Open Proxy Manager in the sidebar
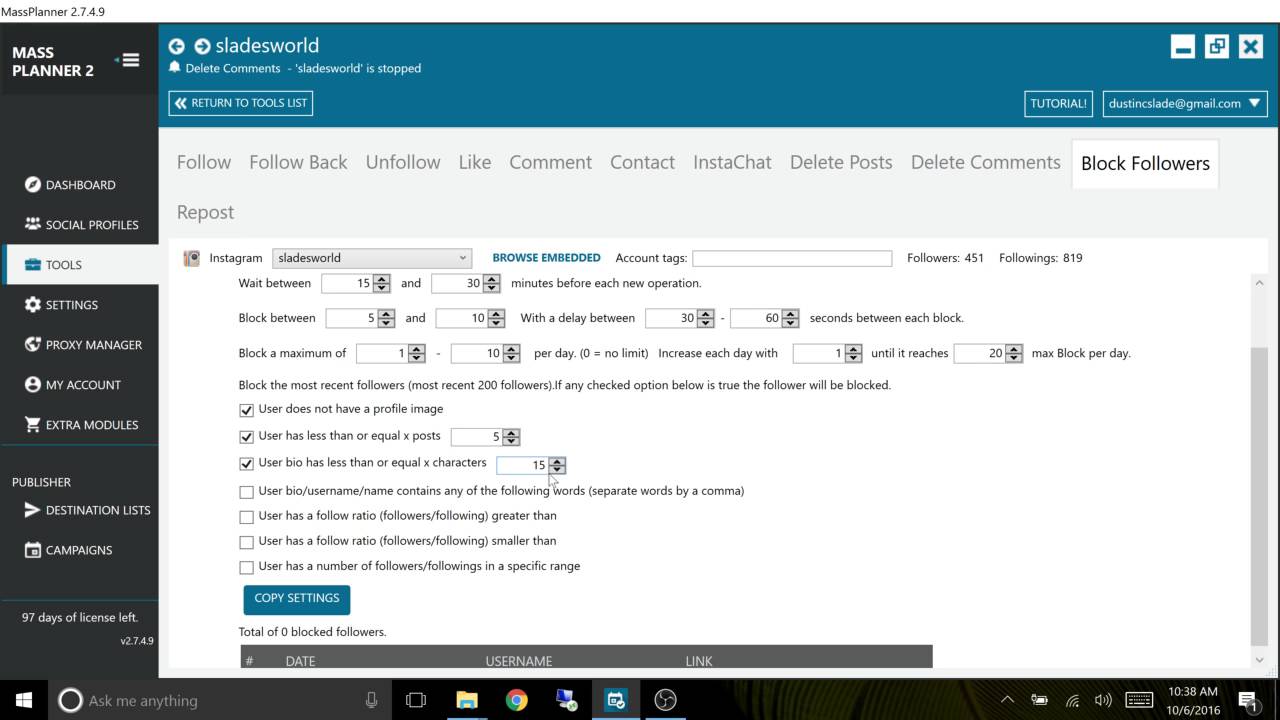The width and height of the screenshot is (1280, 720). [x=83, y=345]
